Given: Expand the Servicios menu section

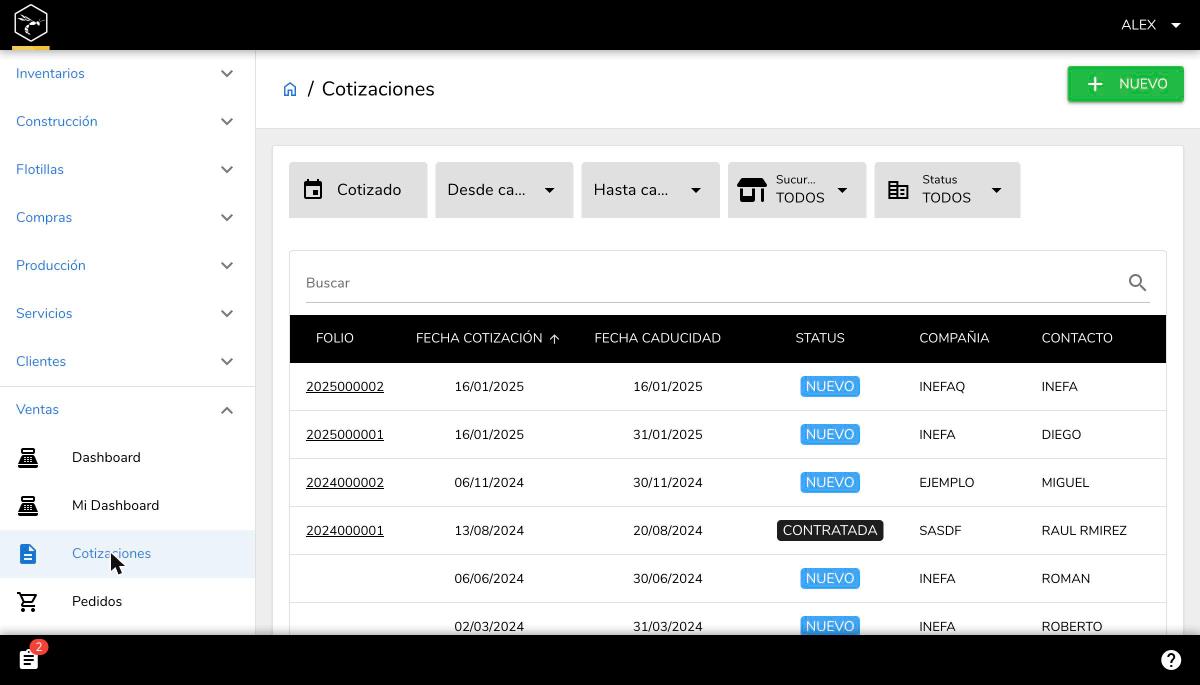Looking at the screenshot, I should (x=127, y=313).
